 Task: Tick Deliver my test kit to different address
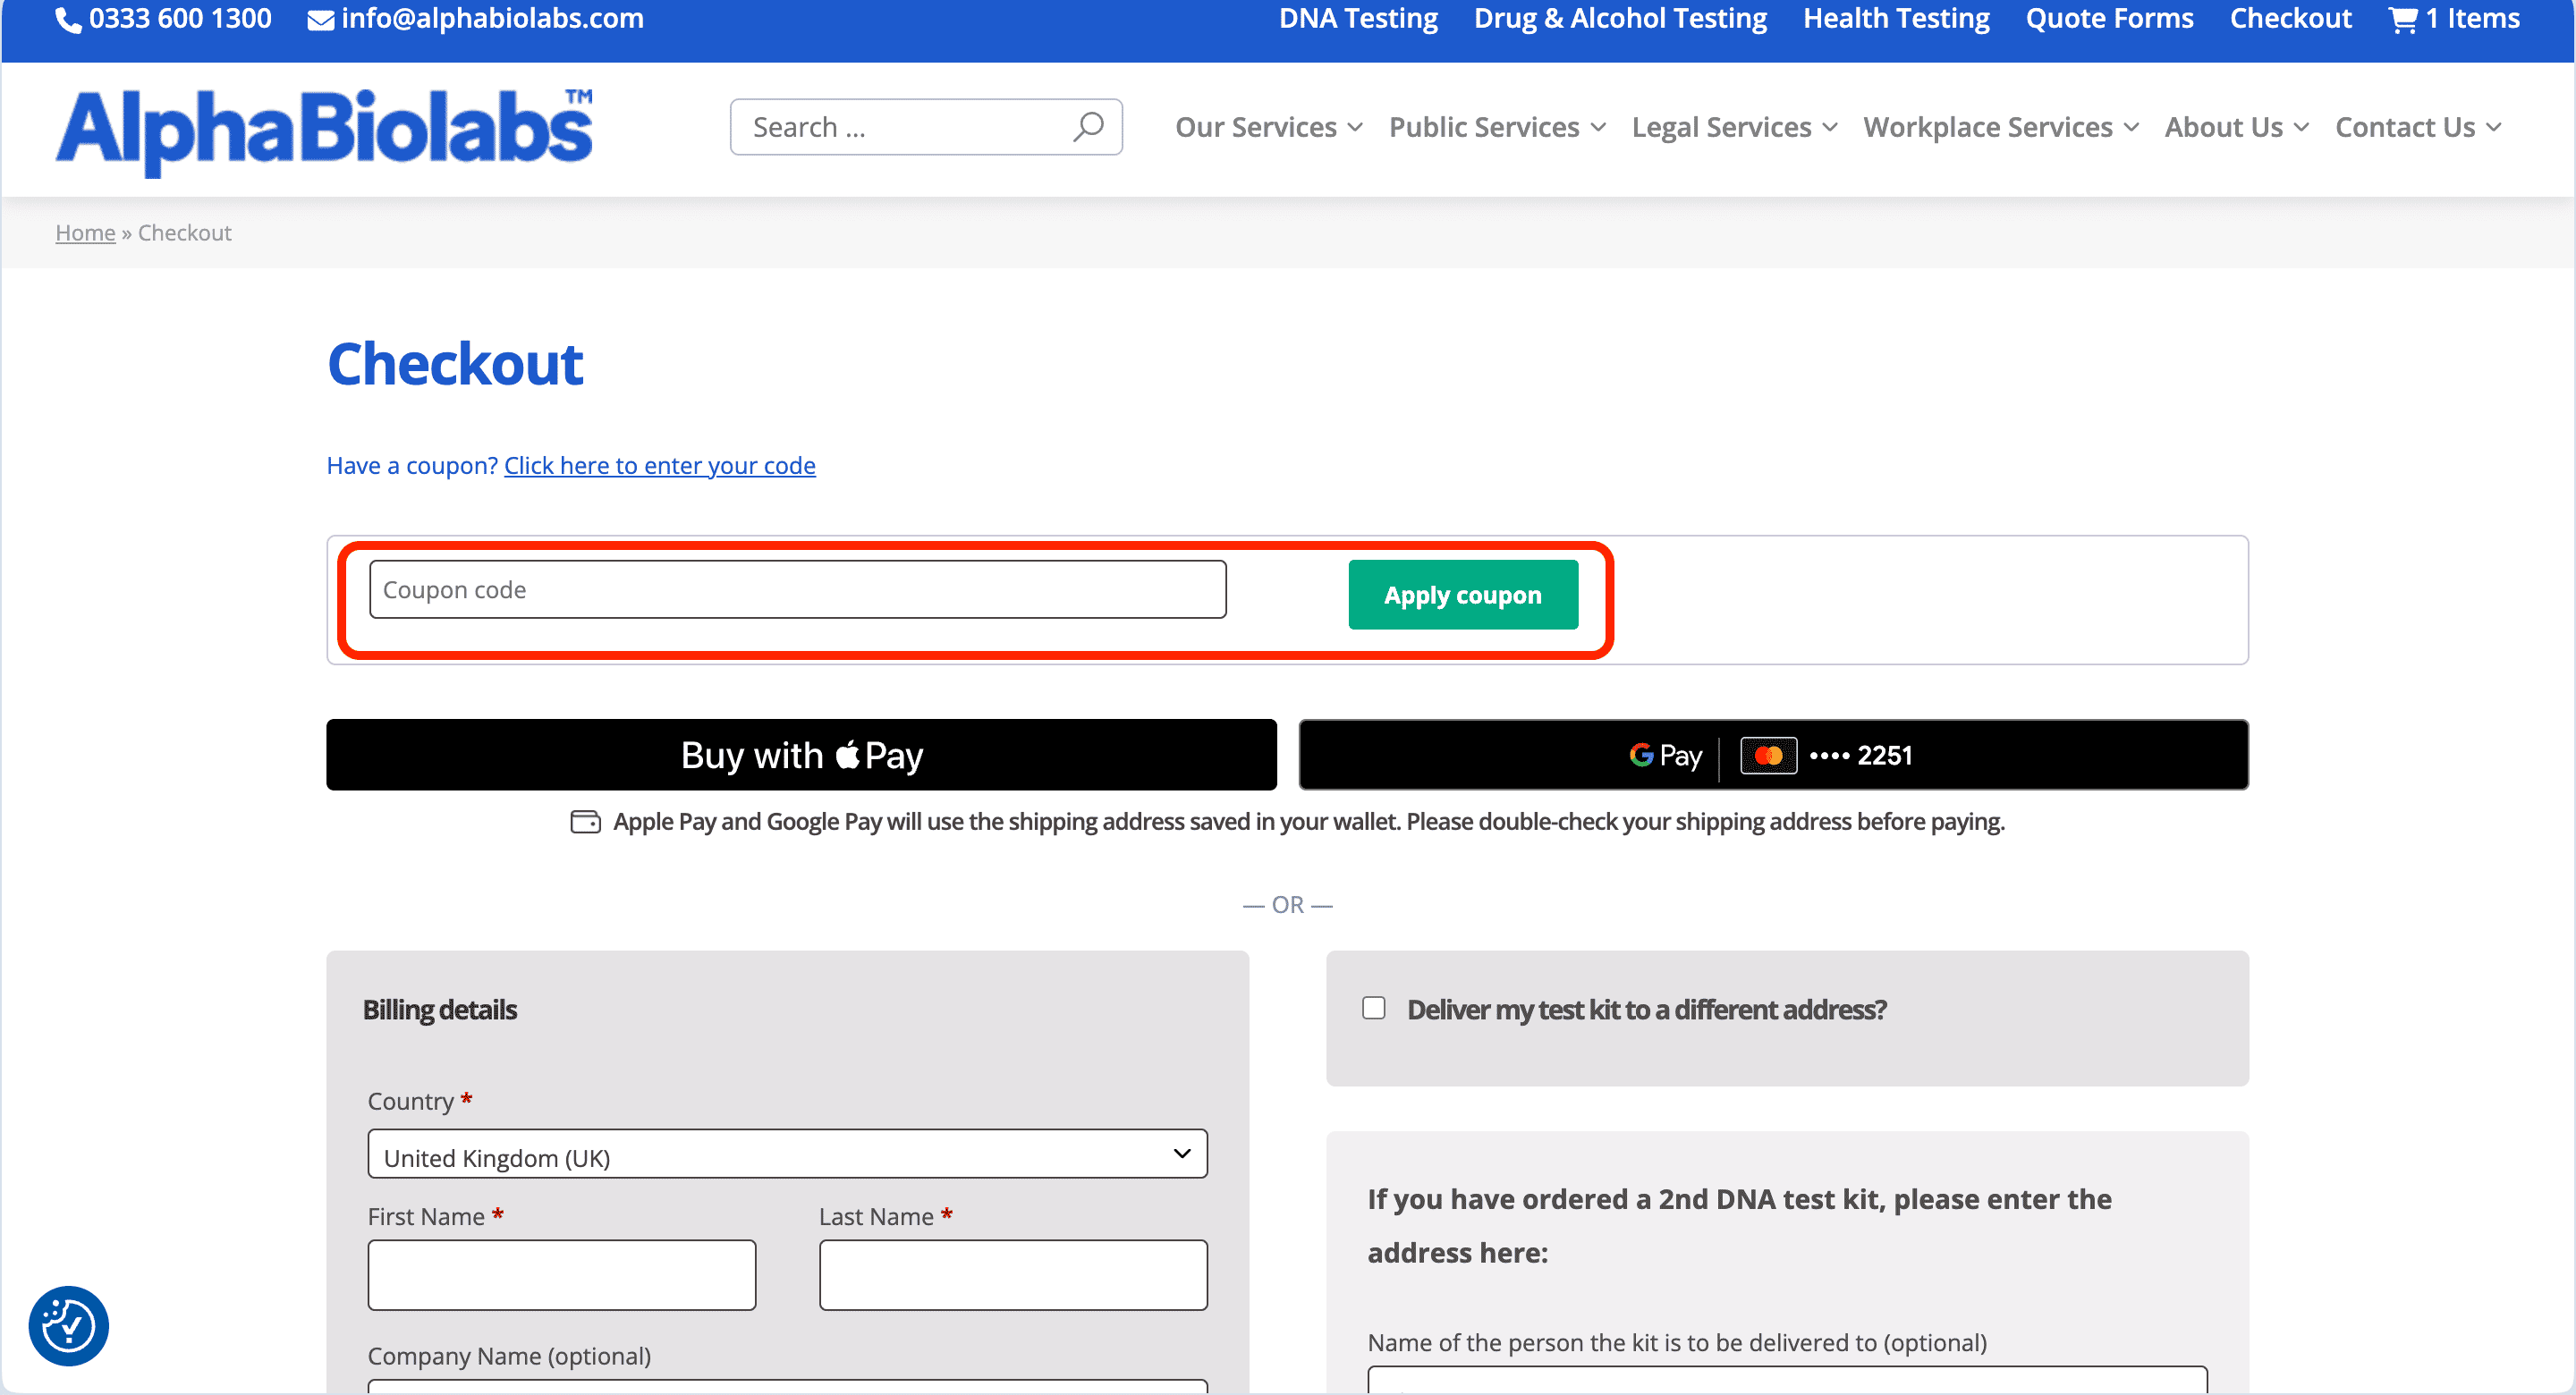1374,1008
